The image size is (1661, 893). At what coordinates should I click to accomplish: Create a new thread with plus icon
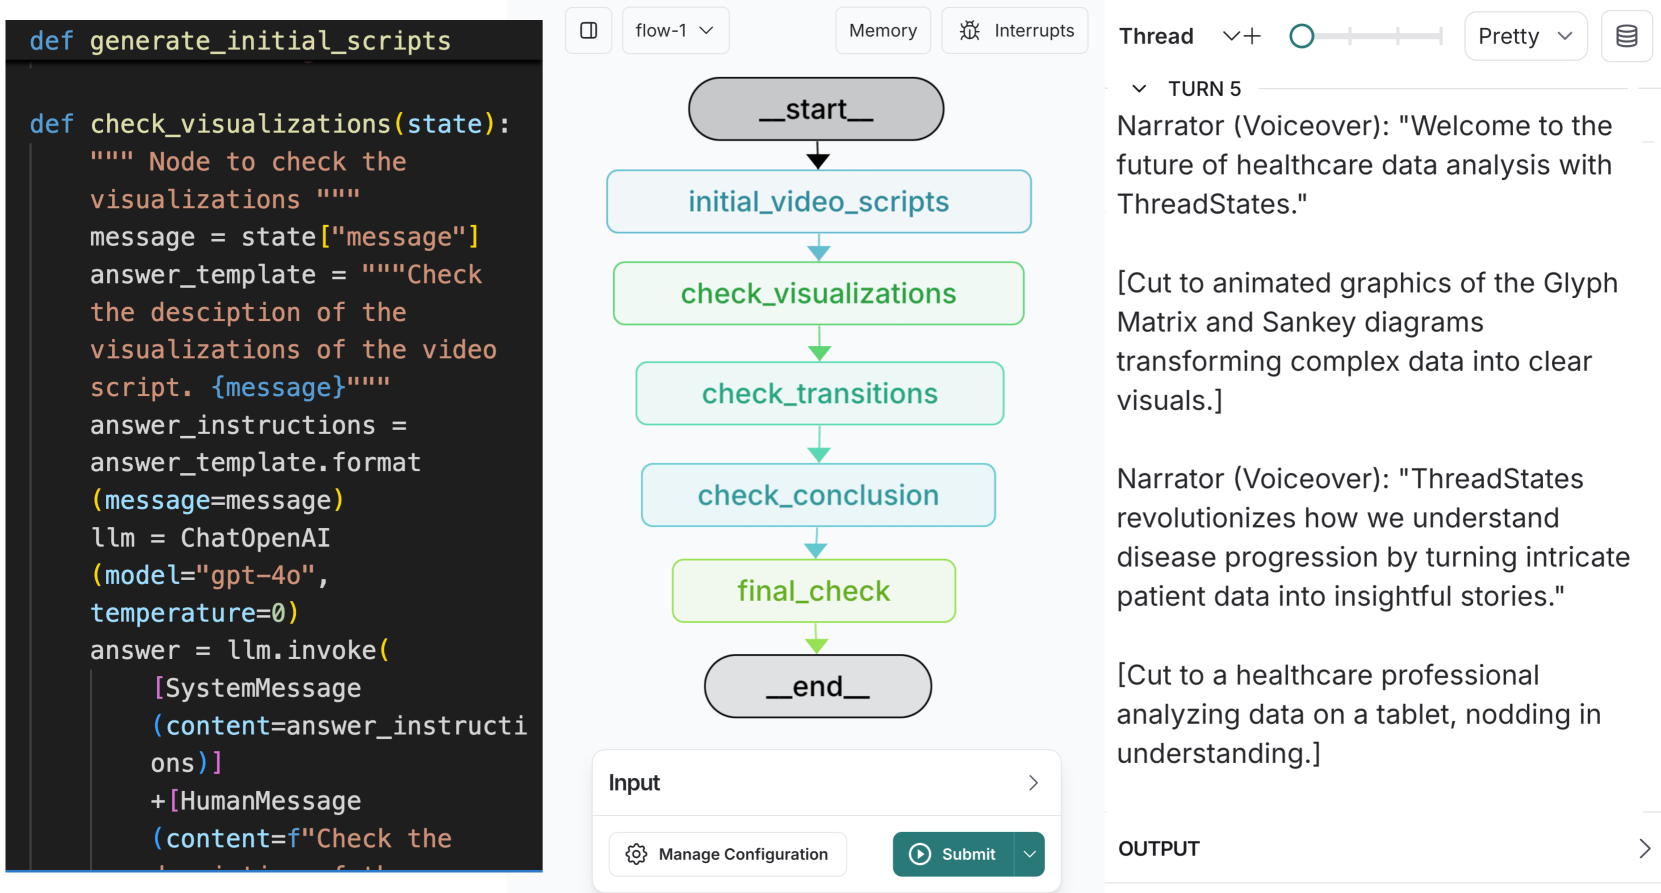coord(1252,37)
